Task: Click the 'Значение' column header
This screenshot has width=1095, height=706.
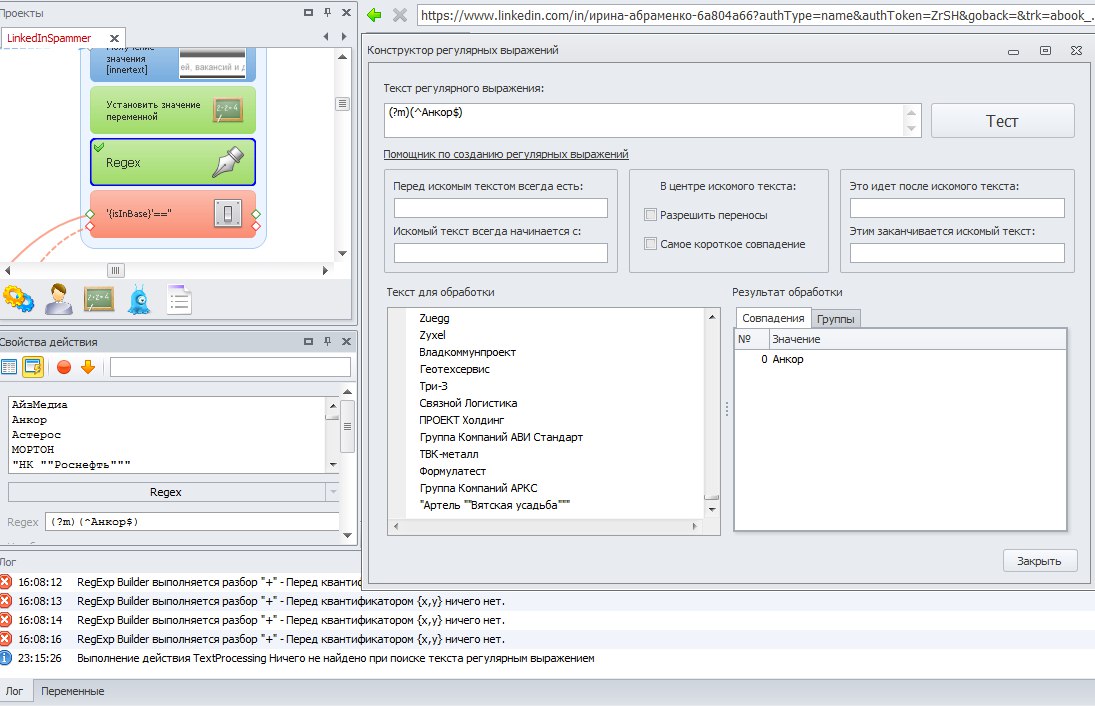Action: tap(918, 339)
